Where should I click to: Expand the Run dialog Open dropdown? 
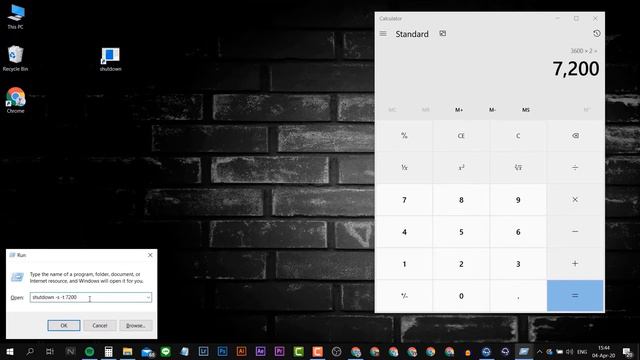(148, 298)
